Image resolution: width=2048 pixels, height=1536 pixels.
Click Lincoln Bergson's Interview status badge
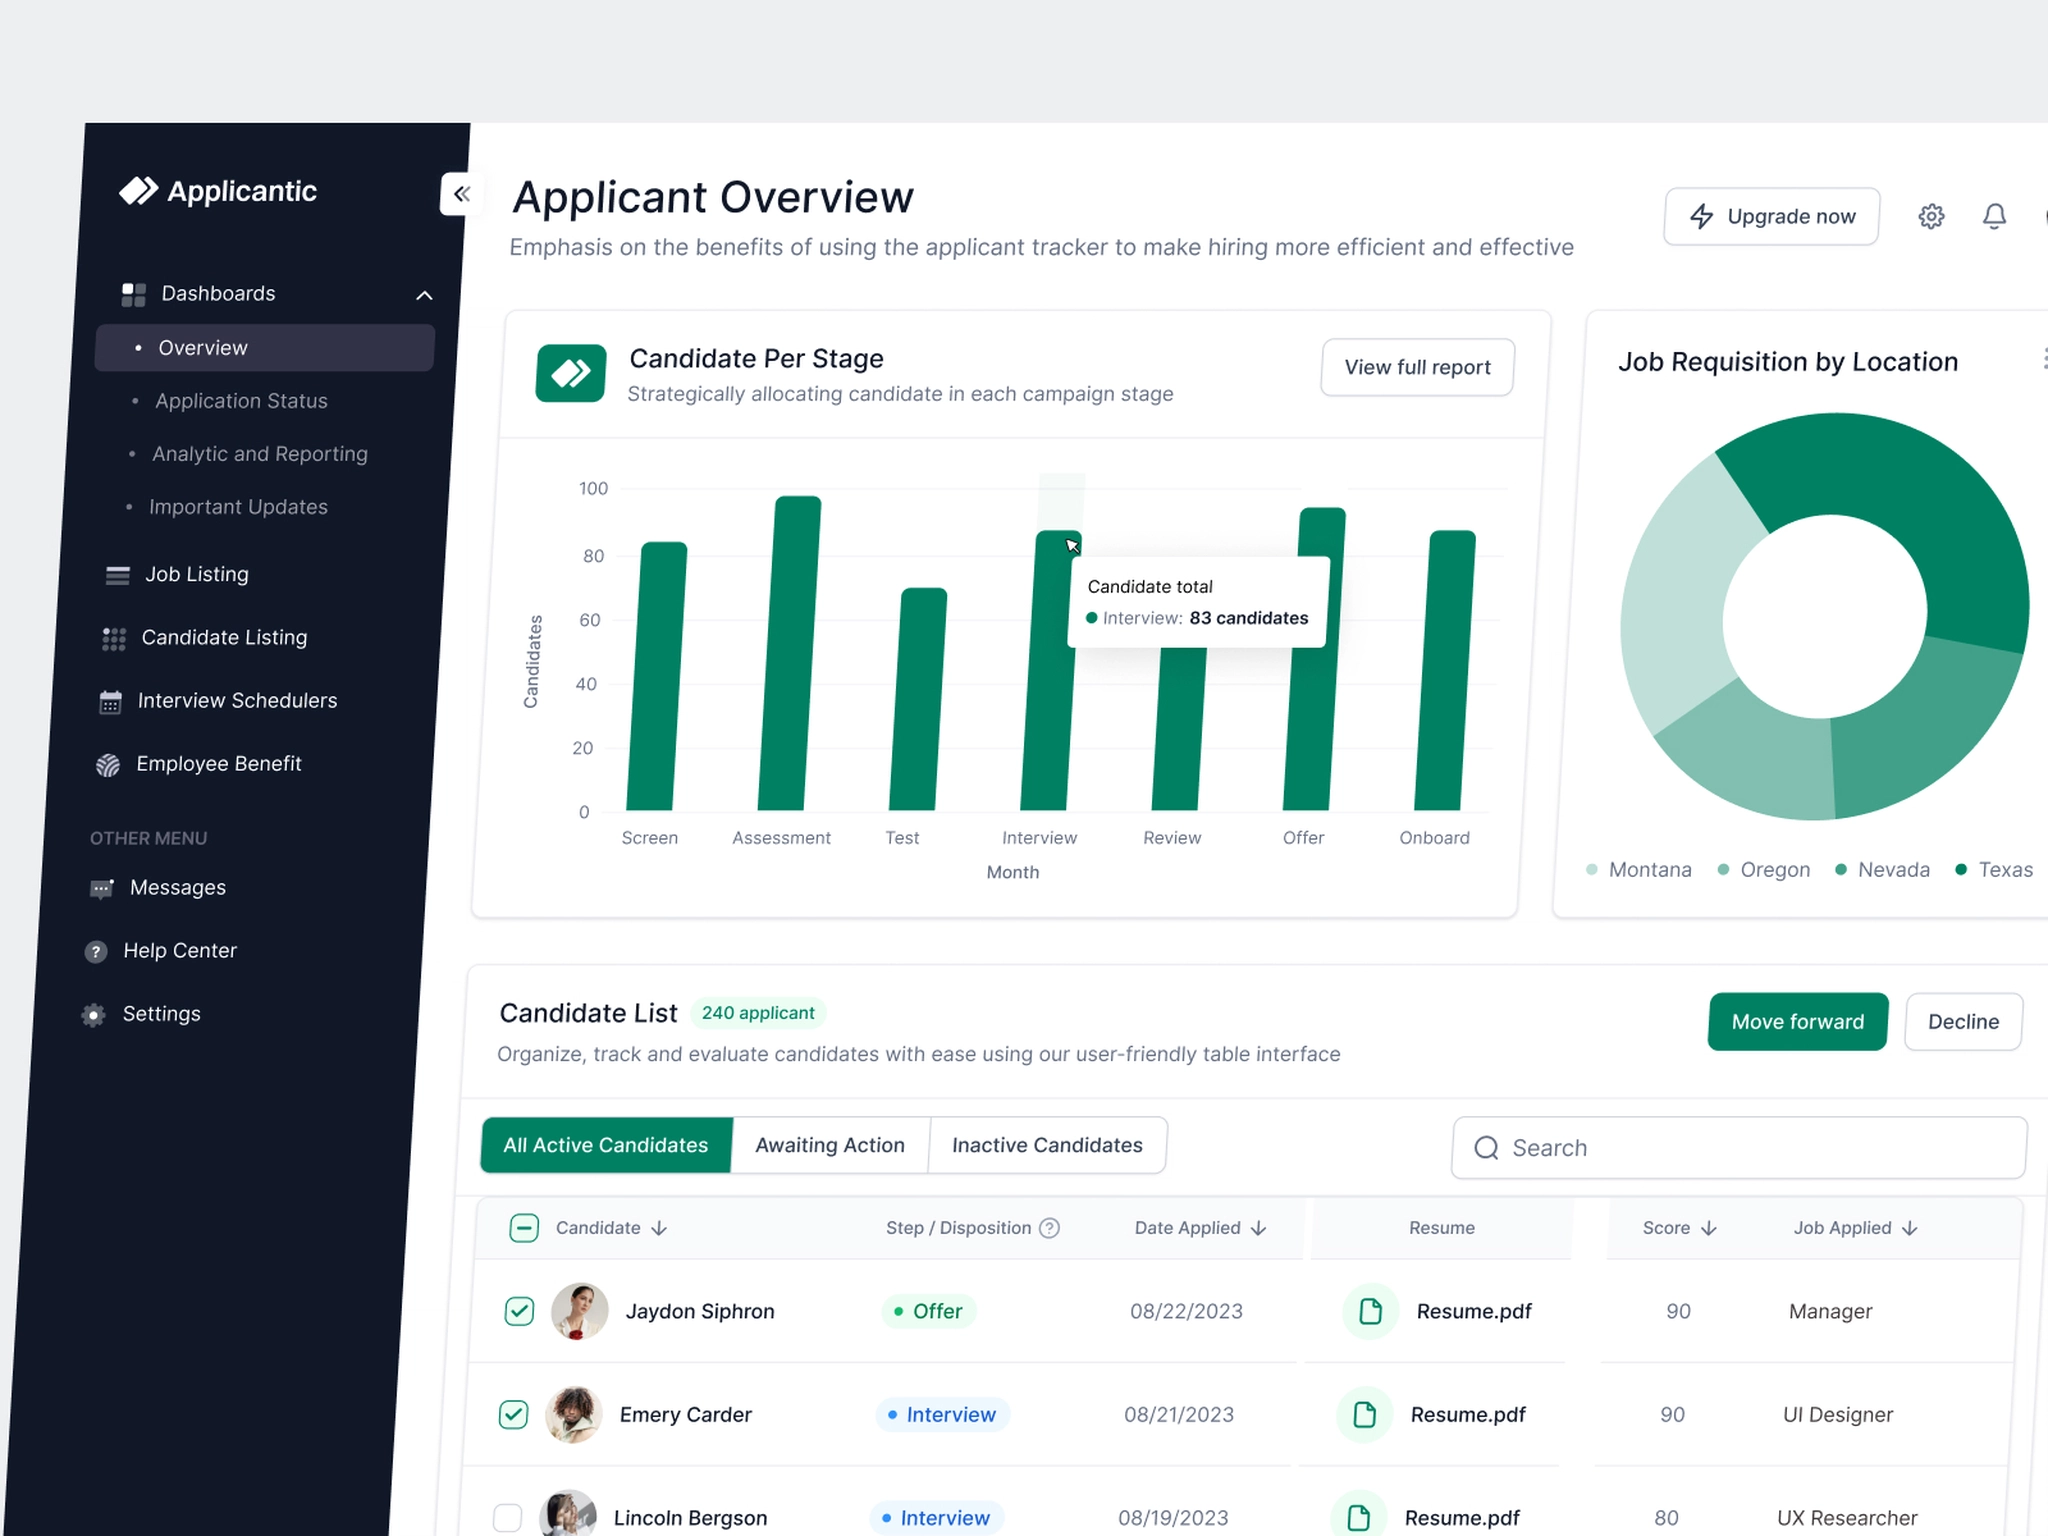click(936, 1517)
